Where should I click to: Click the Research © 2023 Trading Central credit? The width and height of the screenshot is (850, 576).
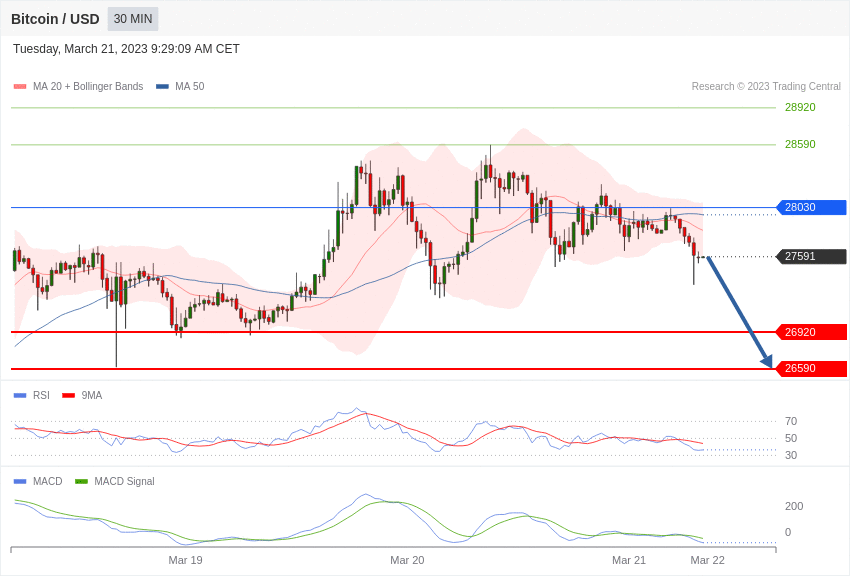766,86
